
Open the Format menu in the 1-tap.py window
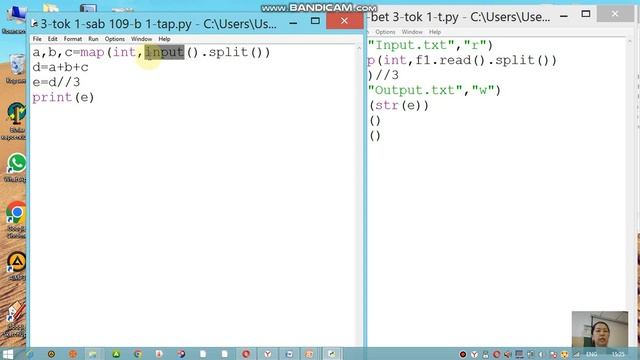click(x=73, y=39)
